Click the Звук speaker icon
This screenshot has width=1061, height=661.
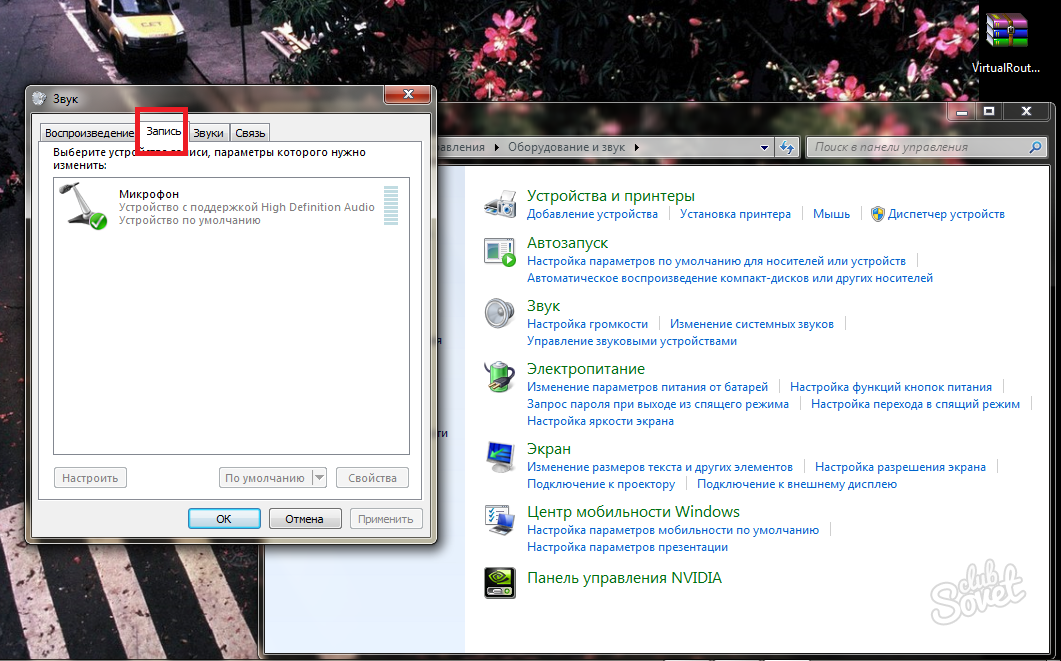click(x=500, y=314)
